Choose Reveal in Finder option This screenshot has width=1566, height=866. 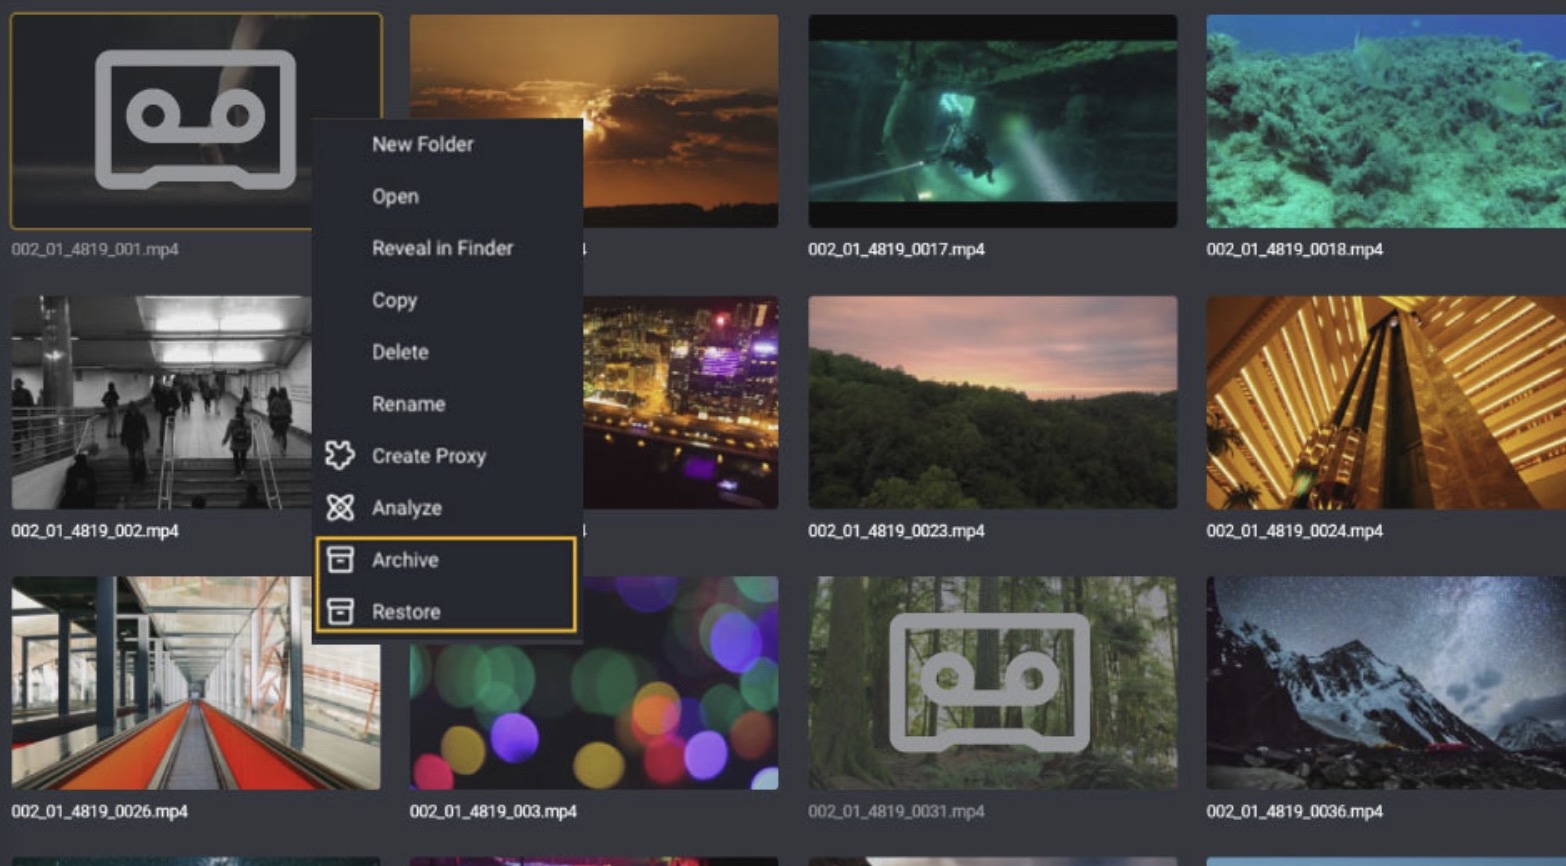442,248
